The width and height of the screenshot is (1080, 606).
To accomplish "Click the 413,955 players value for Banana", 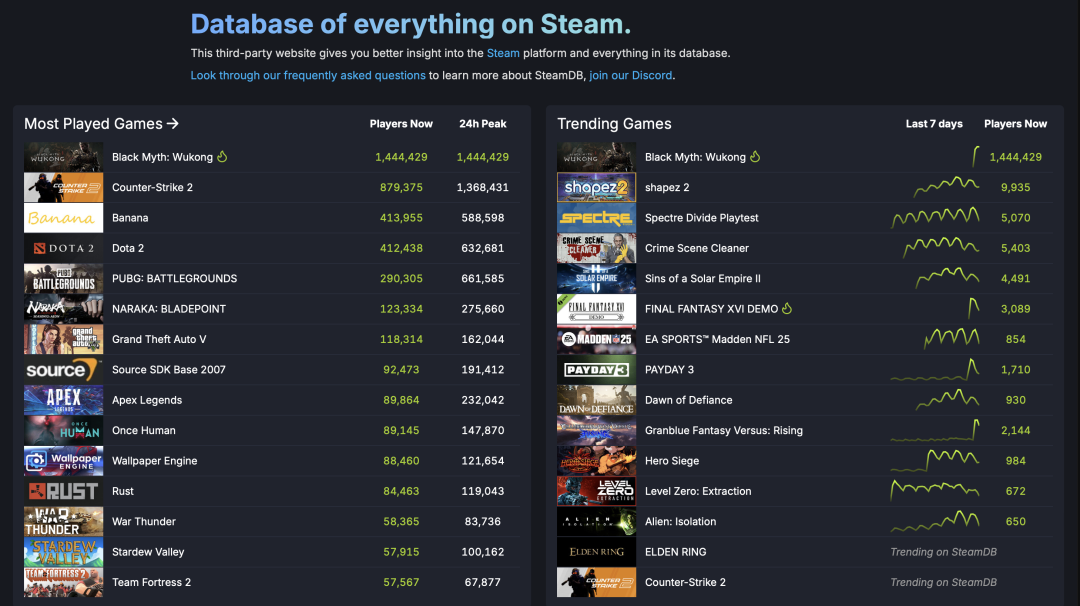I will (x=401, y=218).
